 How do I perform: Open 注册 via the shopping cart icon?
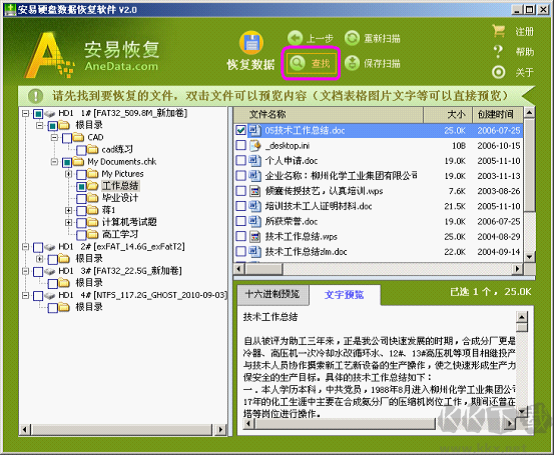(x=499, y=31)
